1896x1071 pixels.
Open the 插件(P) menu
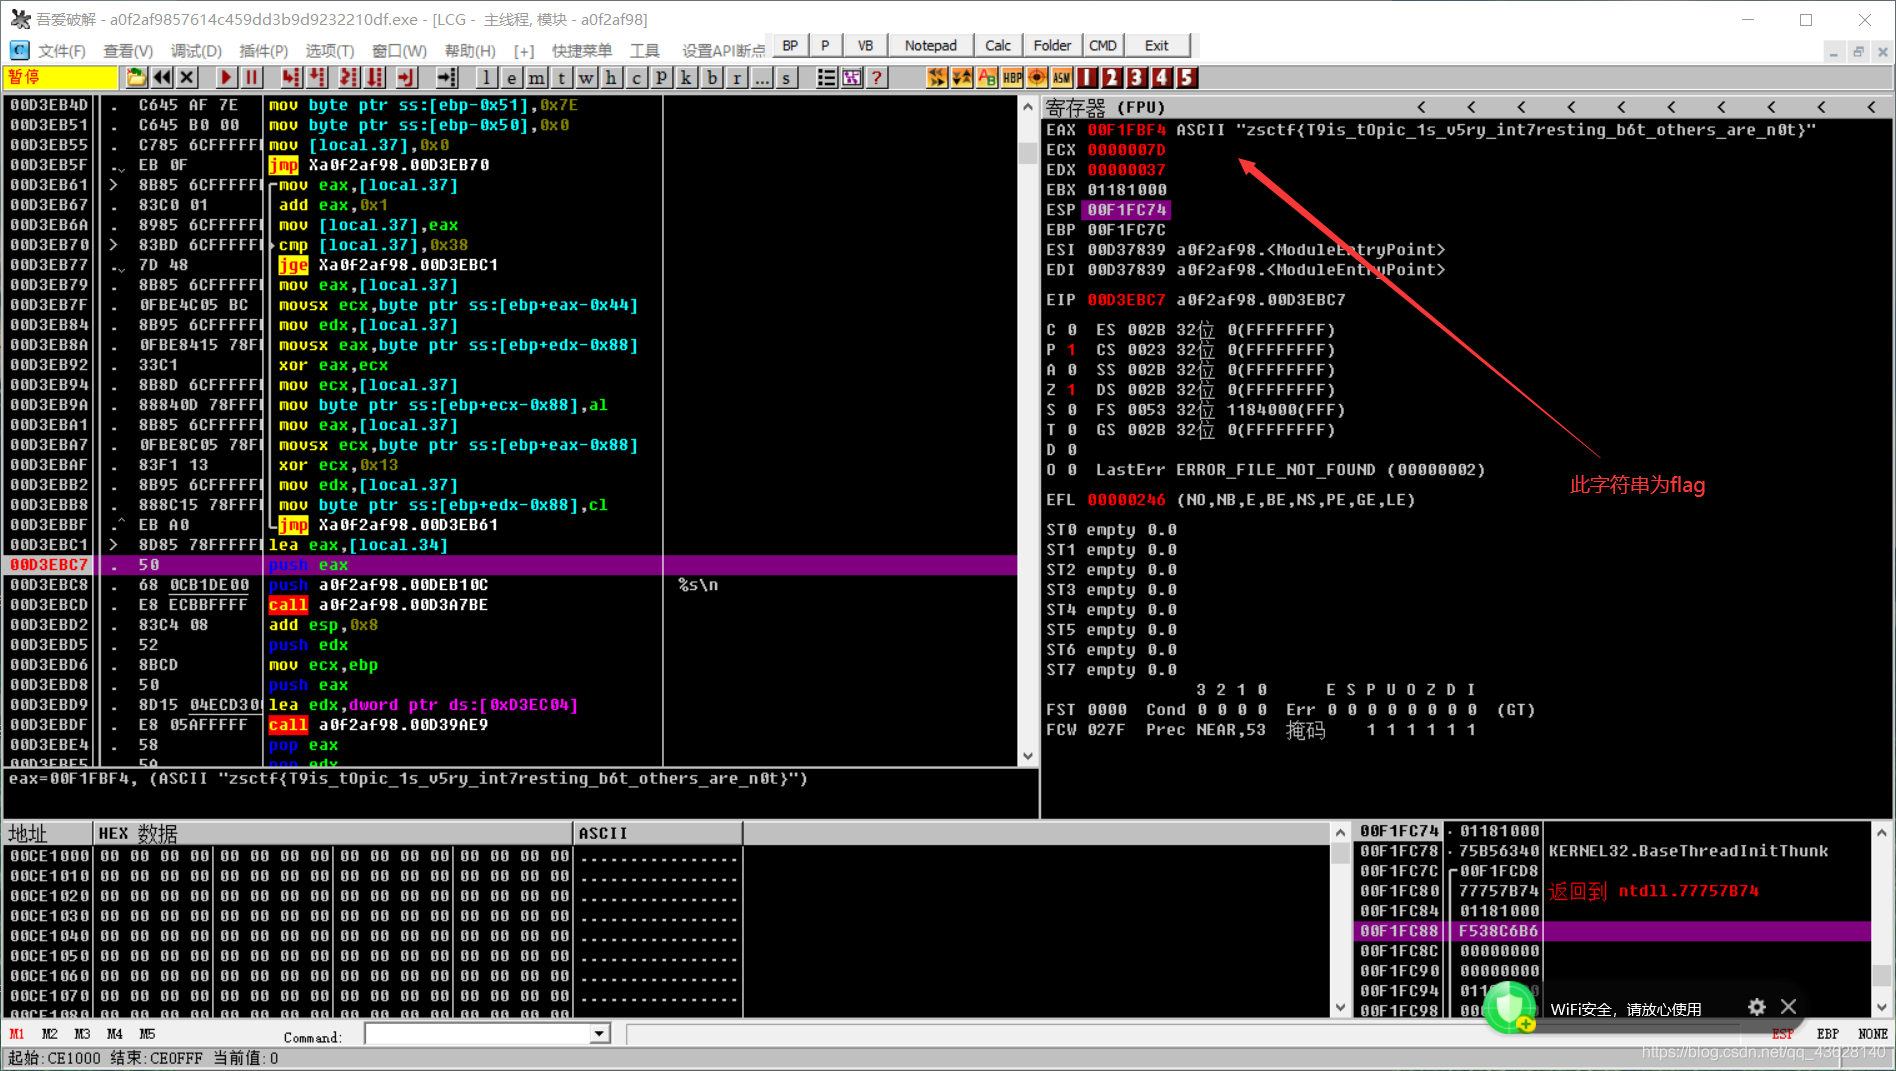tap(263, 50)
